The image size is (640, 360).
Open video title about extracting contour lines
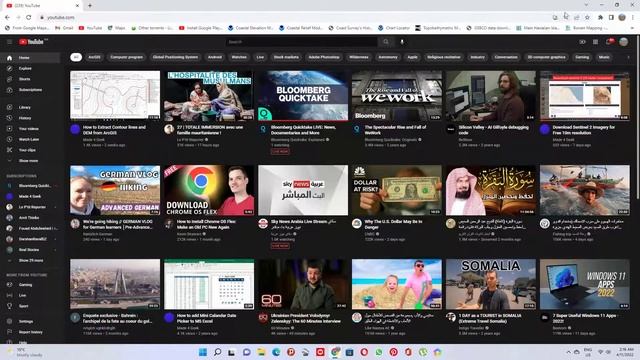pos(115,130)
